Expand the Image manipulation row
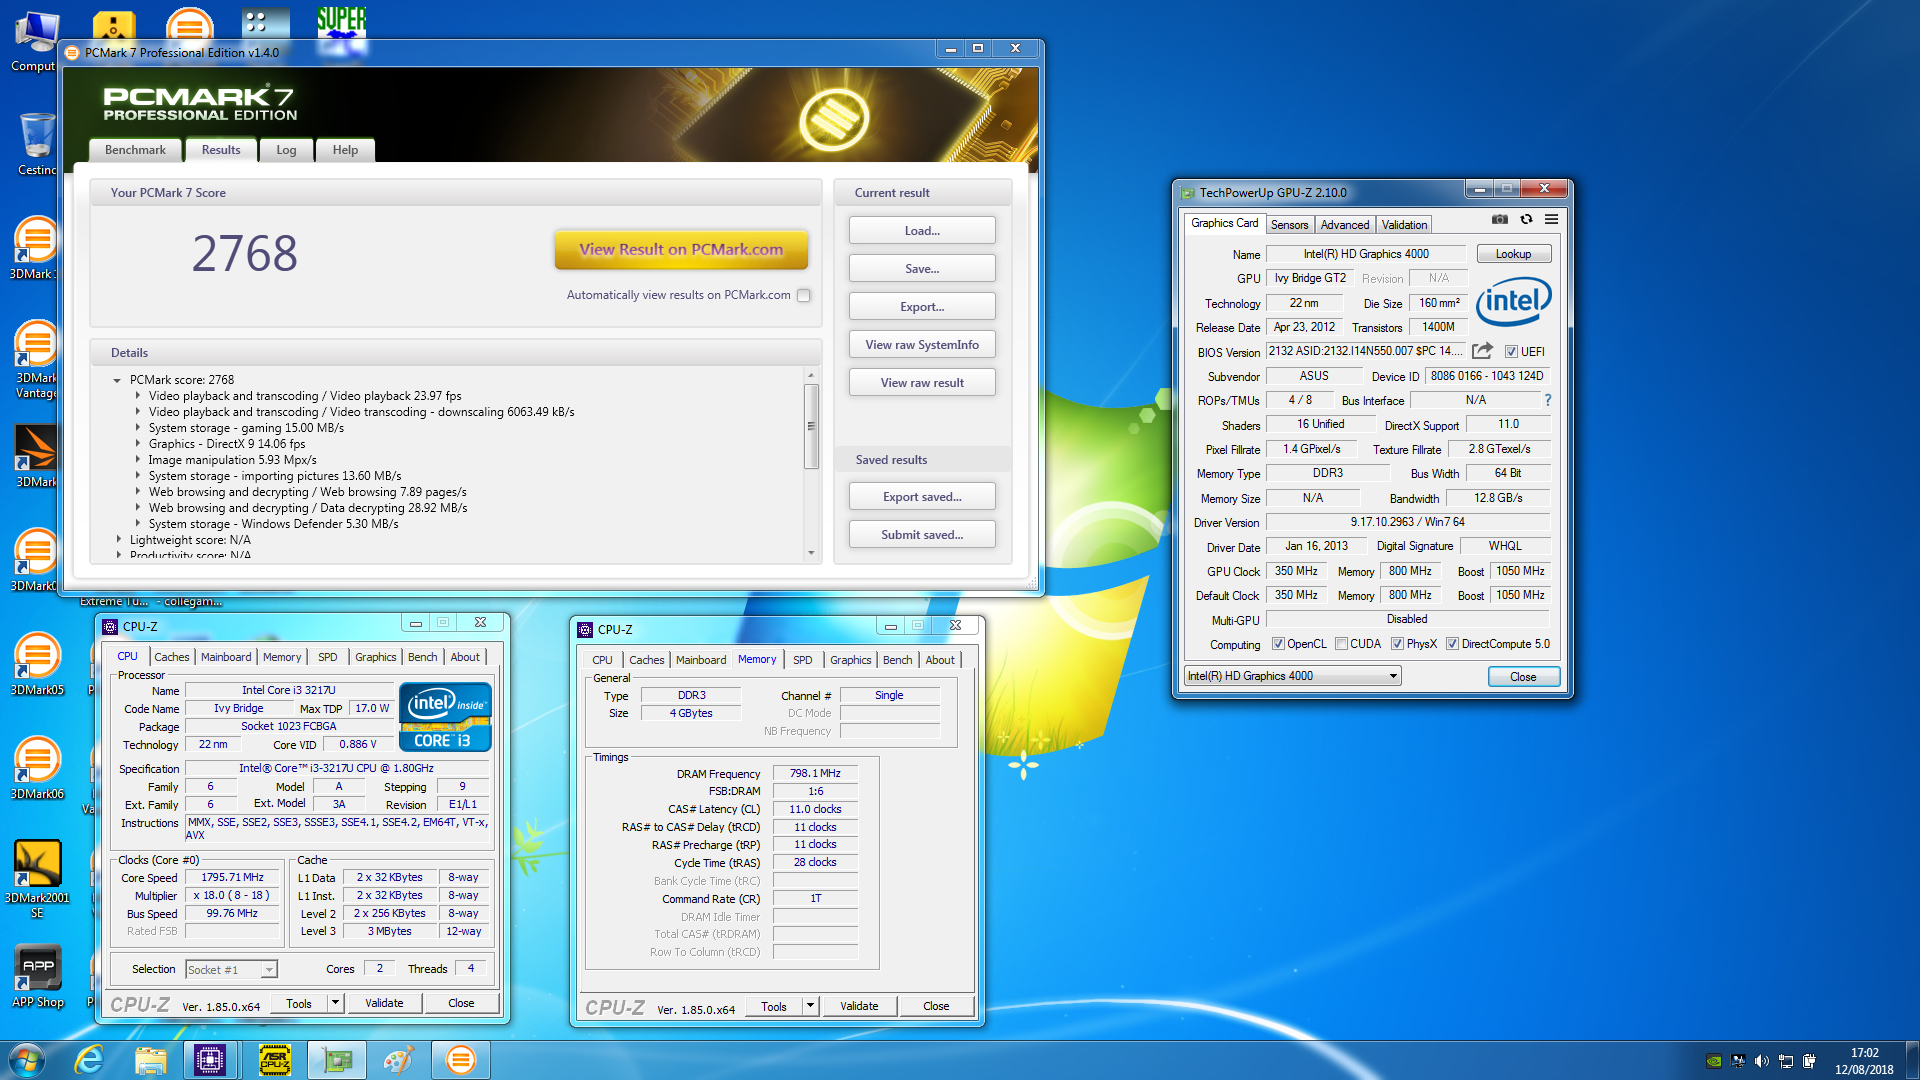Screen dimensions: 1920x1080 [138, 460]
